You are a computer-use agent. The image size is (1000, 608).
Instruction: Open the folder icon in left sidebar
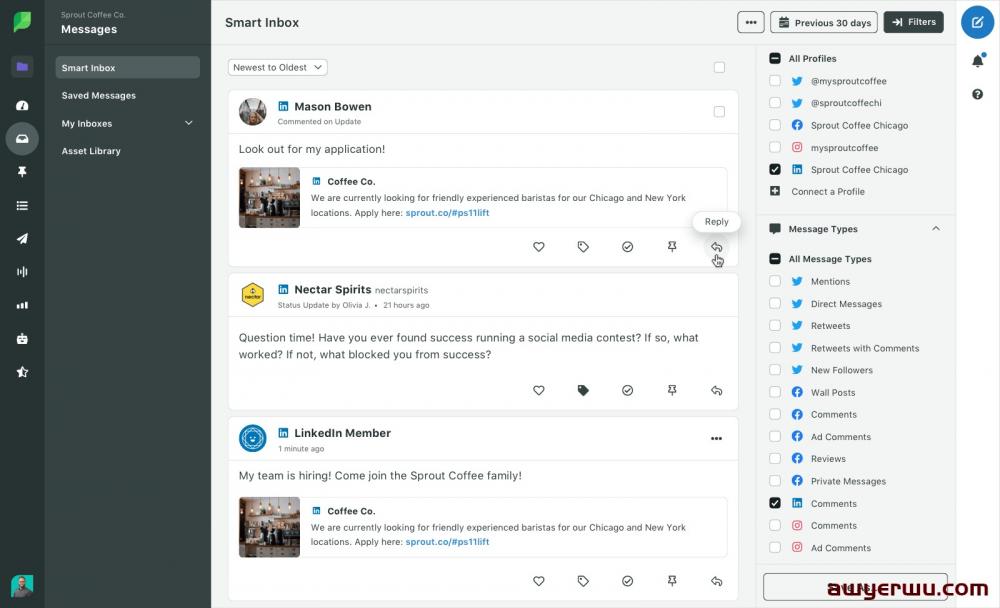pyautogui.click(x=22, y=66)
